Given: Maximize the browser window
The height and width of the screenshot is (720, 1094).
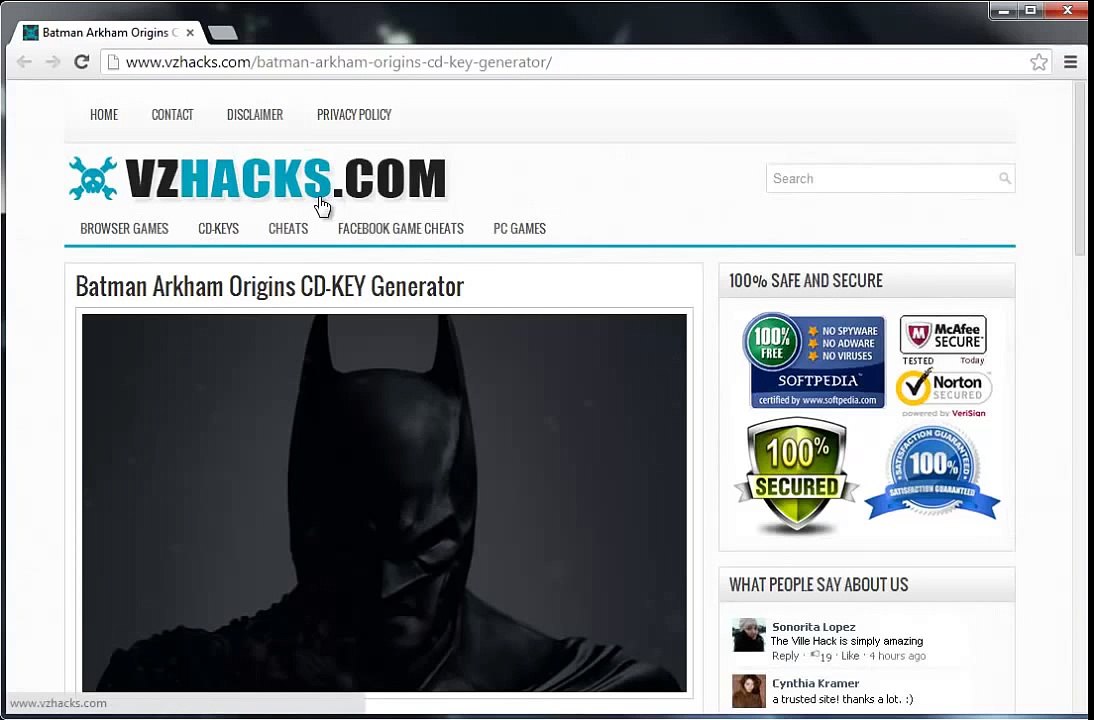Looking at the screenshot, I should click(1031, 10).
